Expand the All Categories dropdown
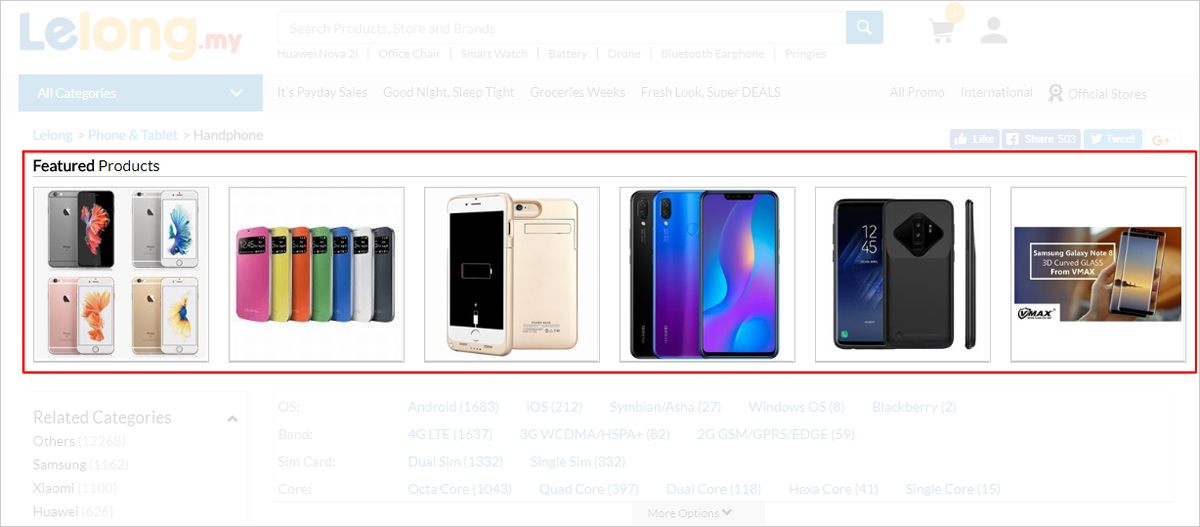The height and width of the screenshot is (527, 1200). pos(140,93)
